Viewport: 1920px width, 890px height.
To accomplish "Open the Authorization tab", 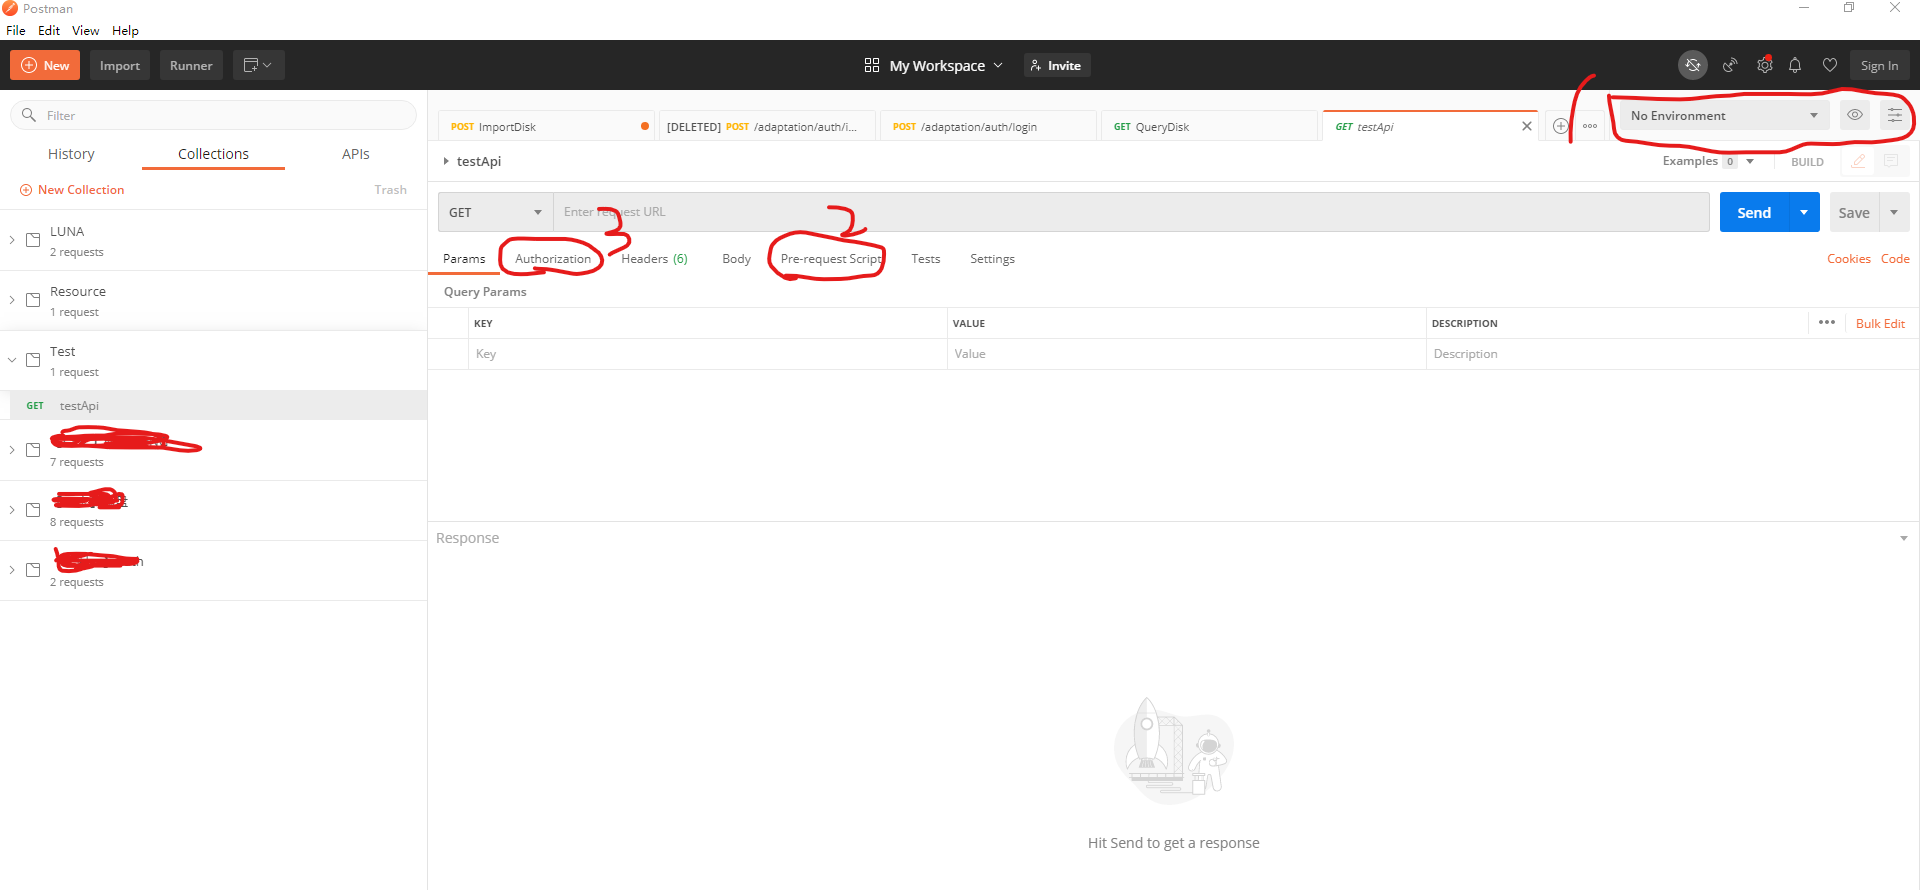I will click(553, 259).
